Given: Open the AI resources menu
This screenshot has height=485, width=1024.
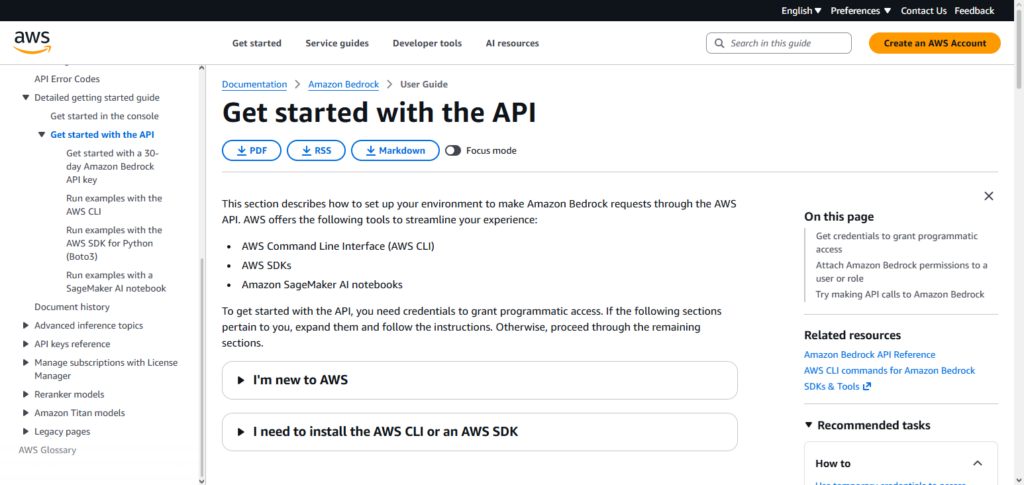Looking at the screenshot, I should click(512, 43).
